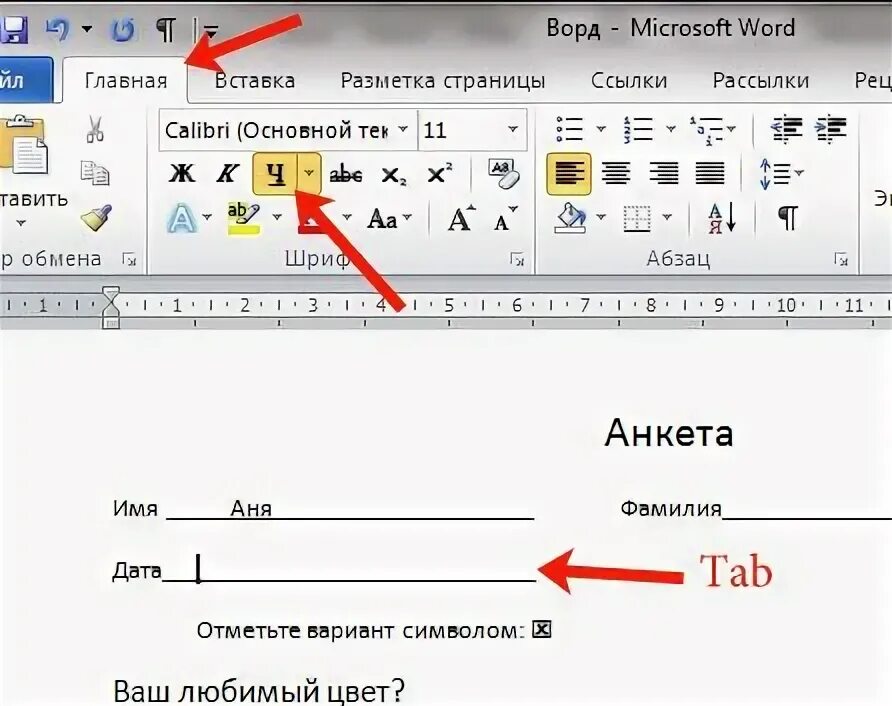Align text right
Viewport: 892px width, 706px height.
pos(663,174)
